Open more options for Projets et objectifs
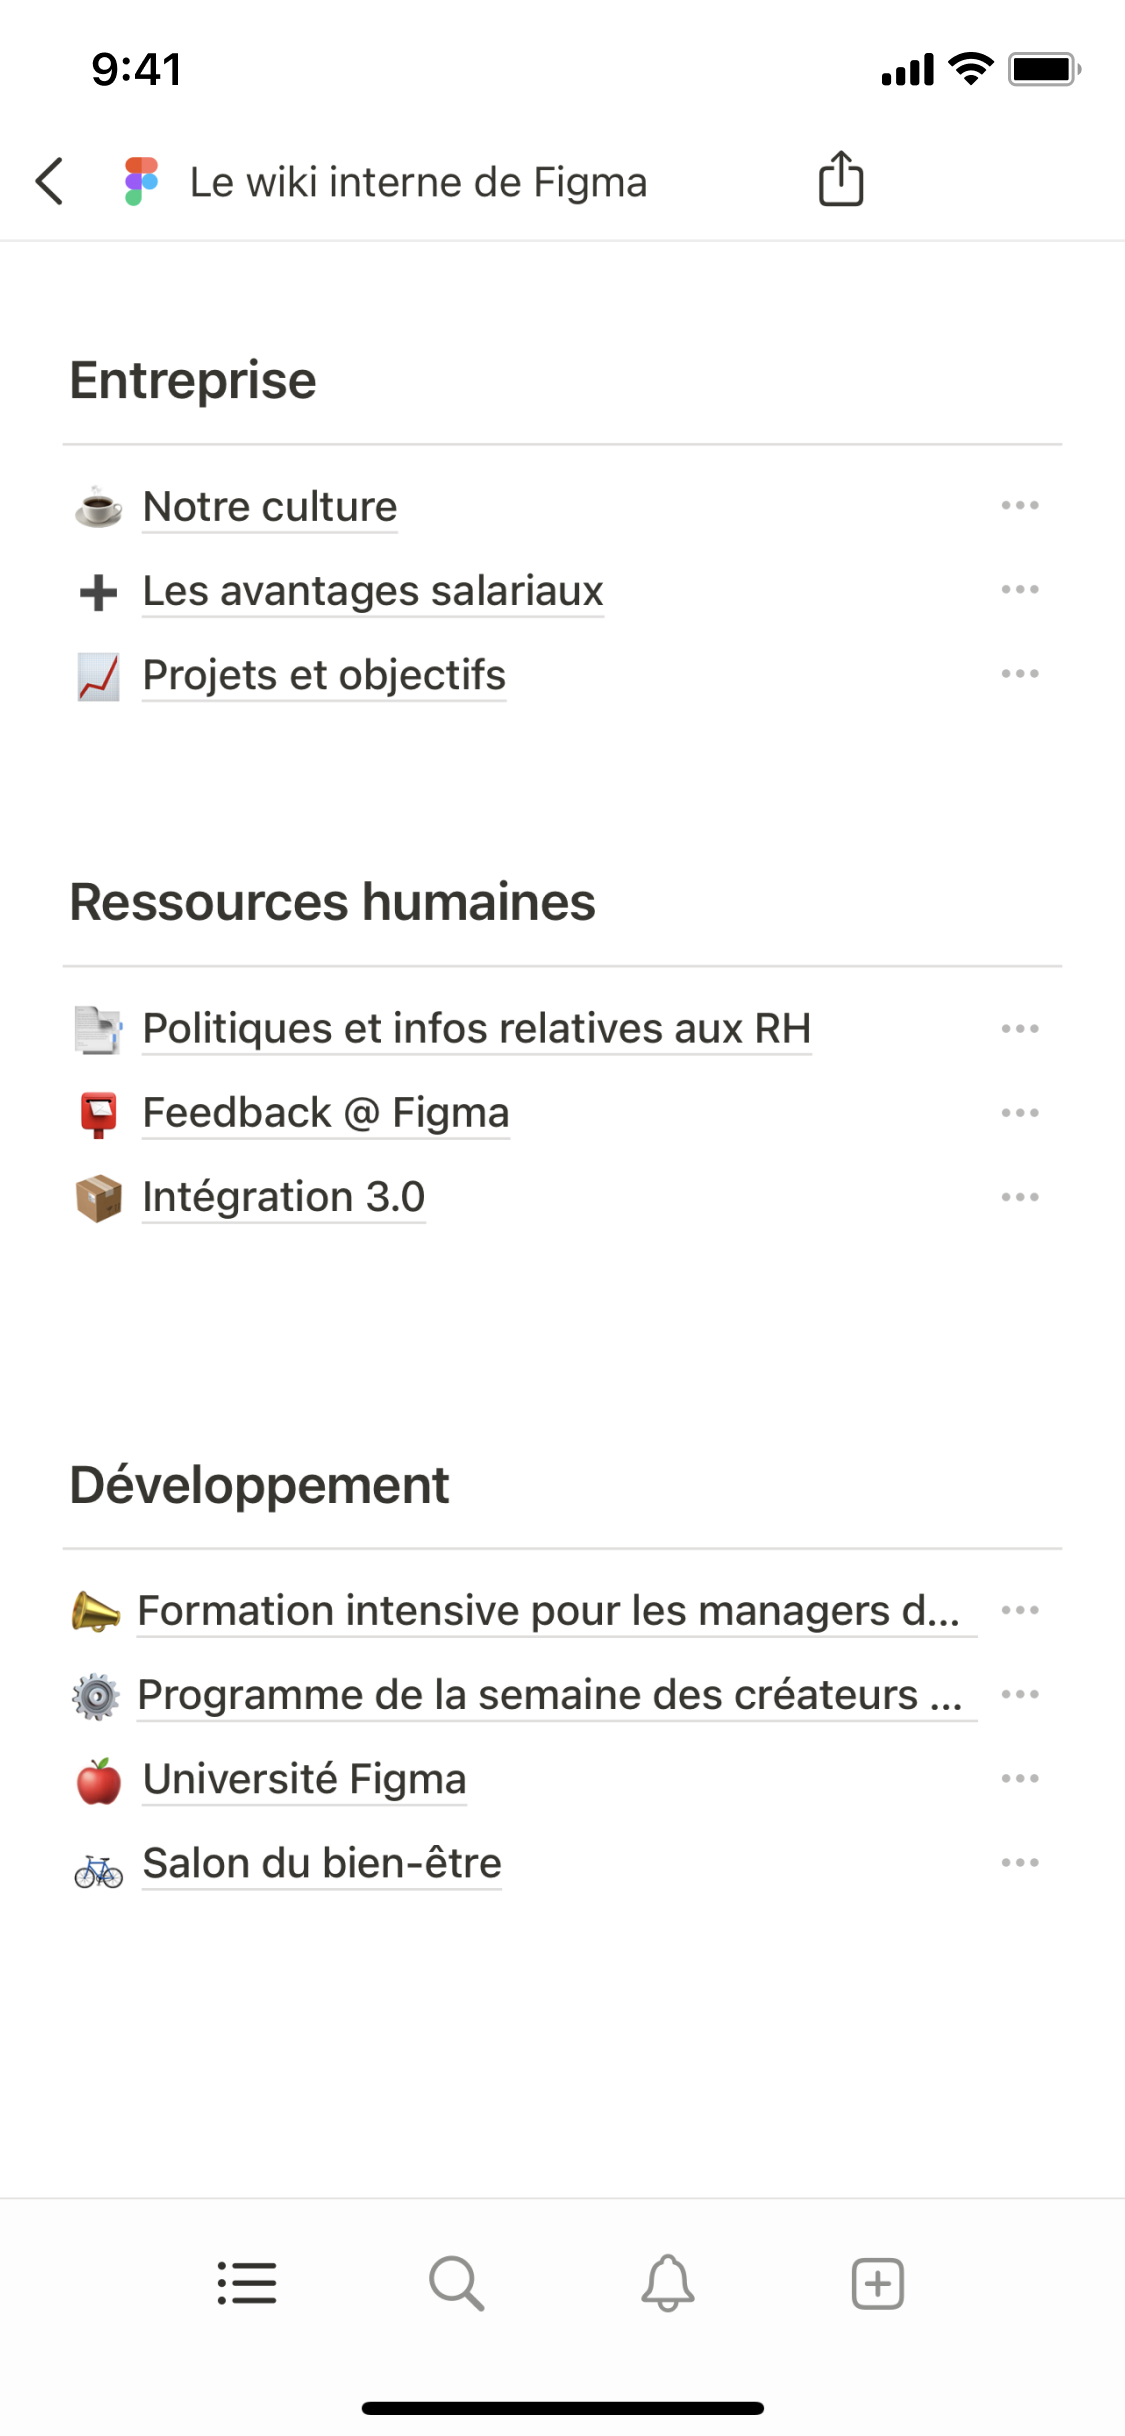 (1020, 674)
